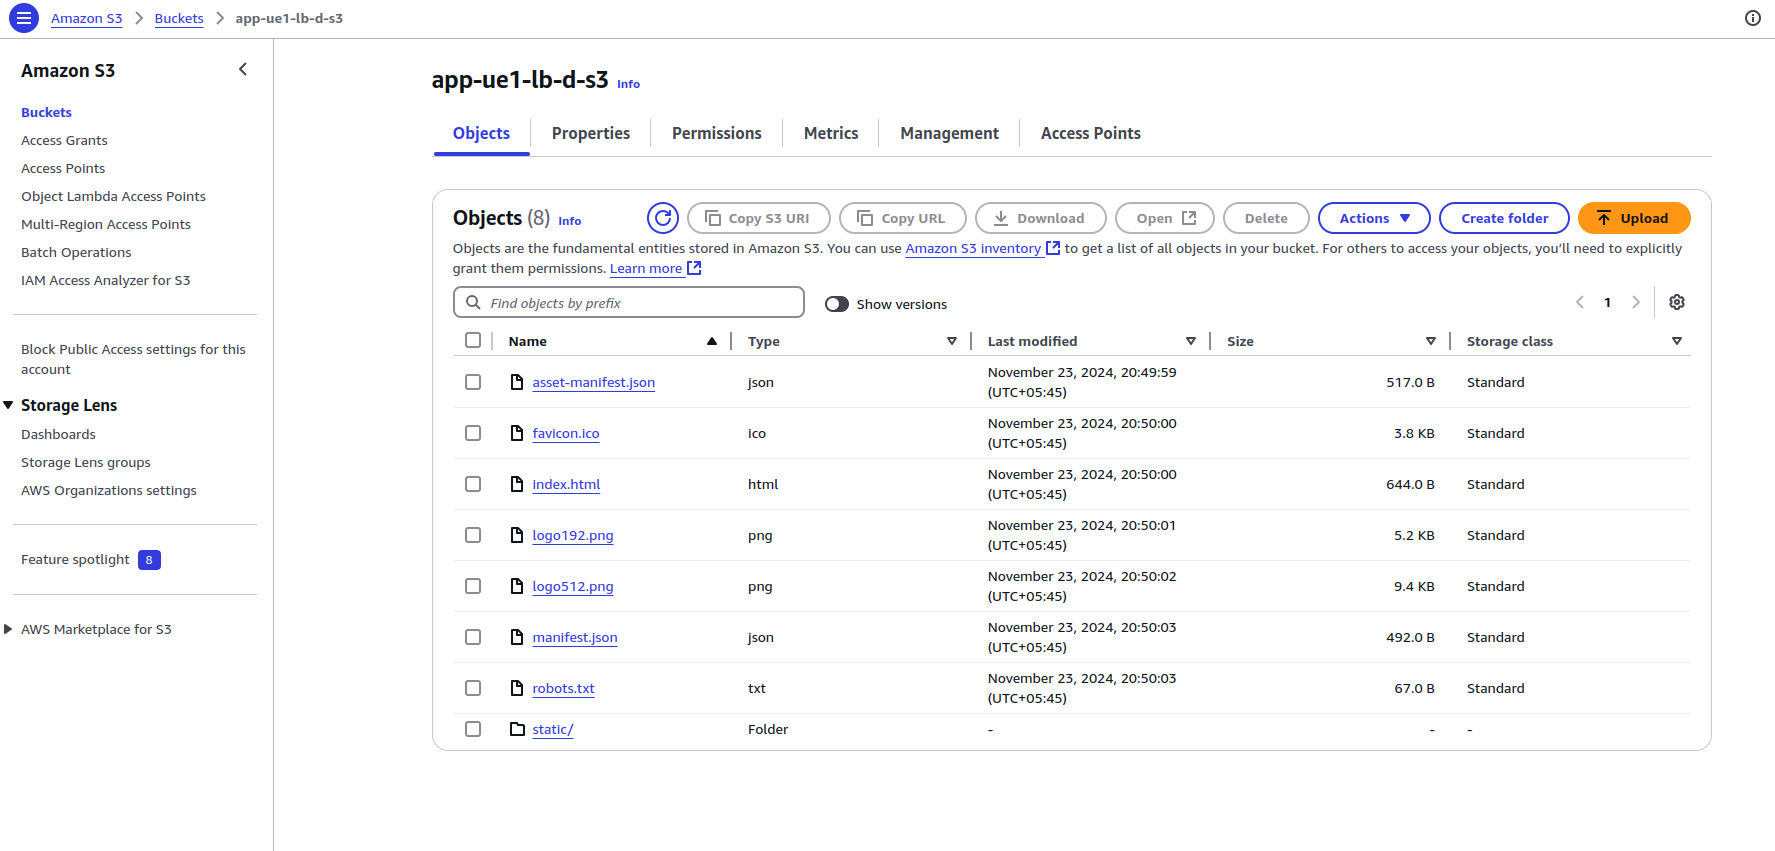Image resolution: width=1775 pixels, height=851 pixels.
Task: Open Feature spotlight badge 8
Action: pyautogui.click(x=149, y=560)
